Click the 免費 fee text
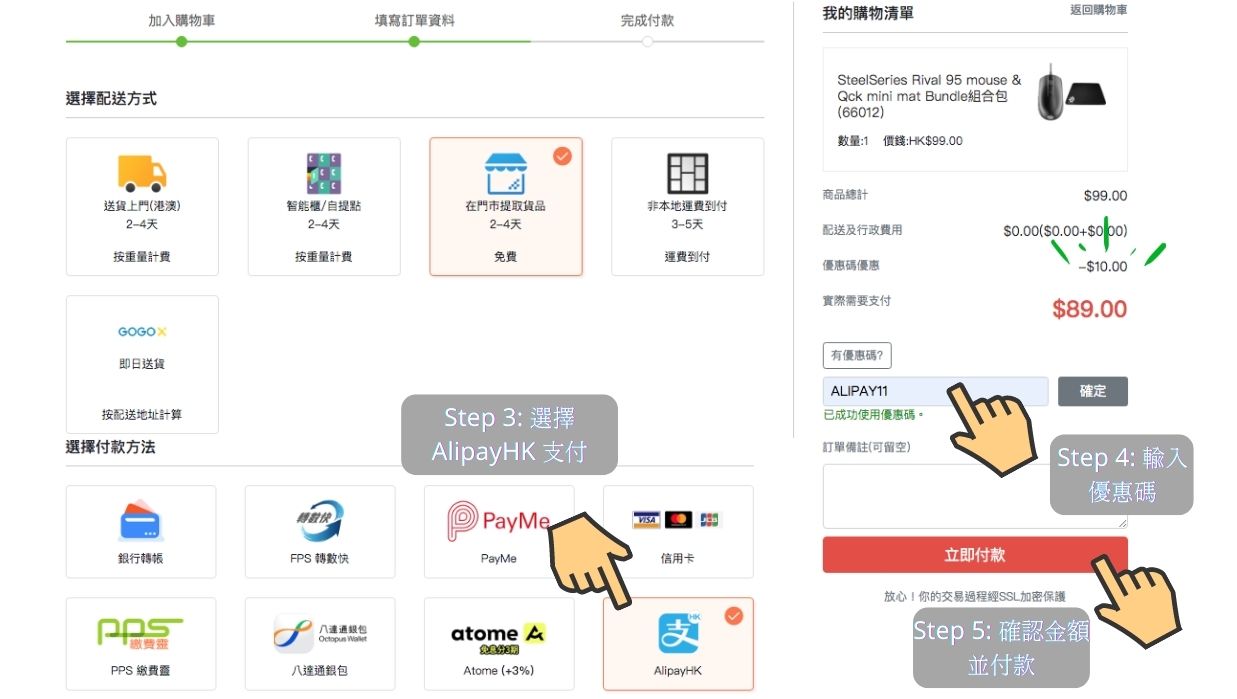Screen dimensions: 1237x699 point(505,256)
